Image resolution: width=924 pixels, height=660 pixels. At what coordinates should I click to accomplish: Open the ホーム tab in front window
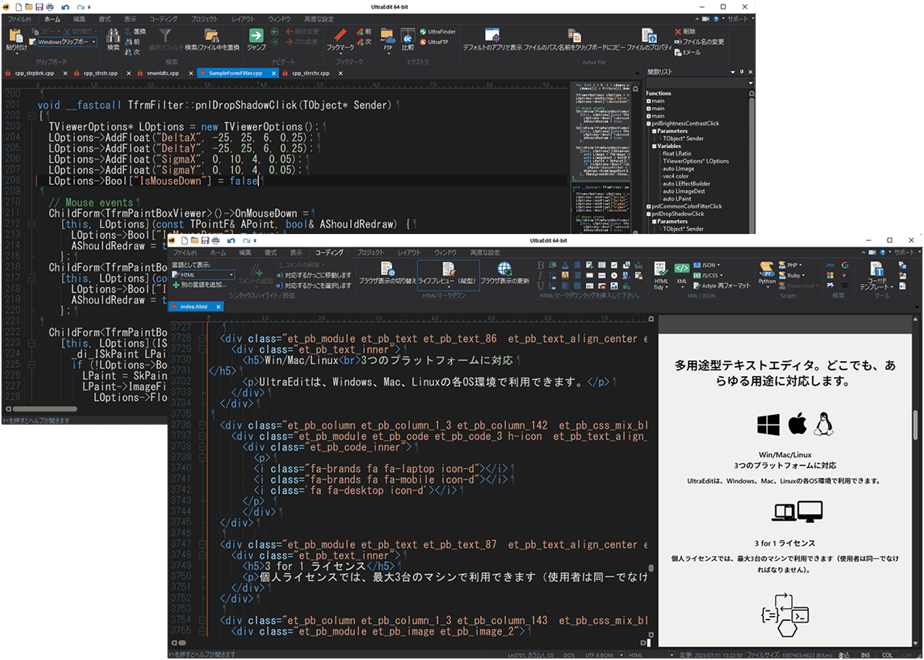217,252
